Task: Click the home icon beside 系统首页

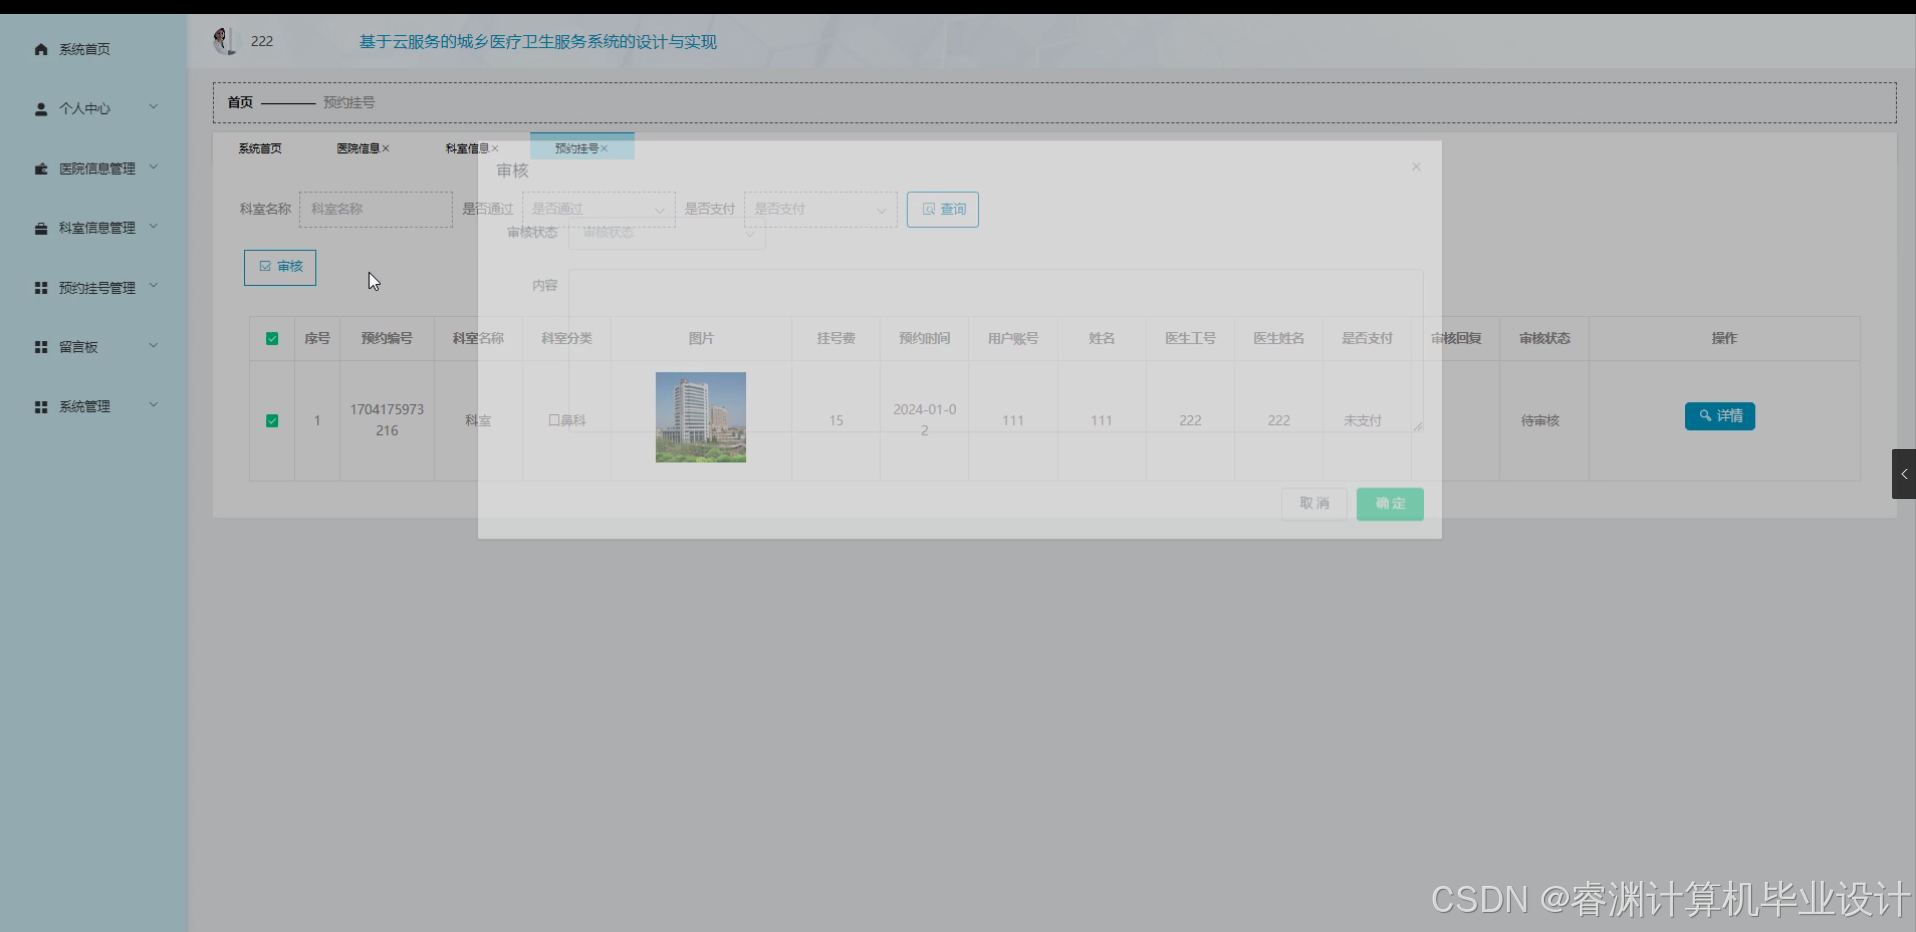Action: tap(41, 49)
